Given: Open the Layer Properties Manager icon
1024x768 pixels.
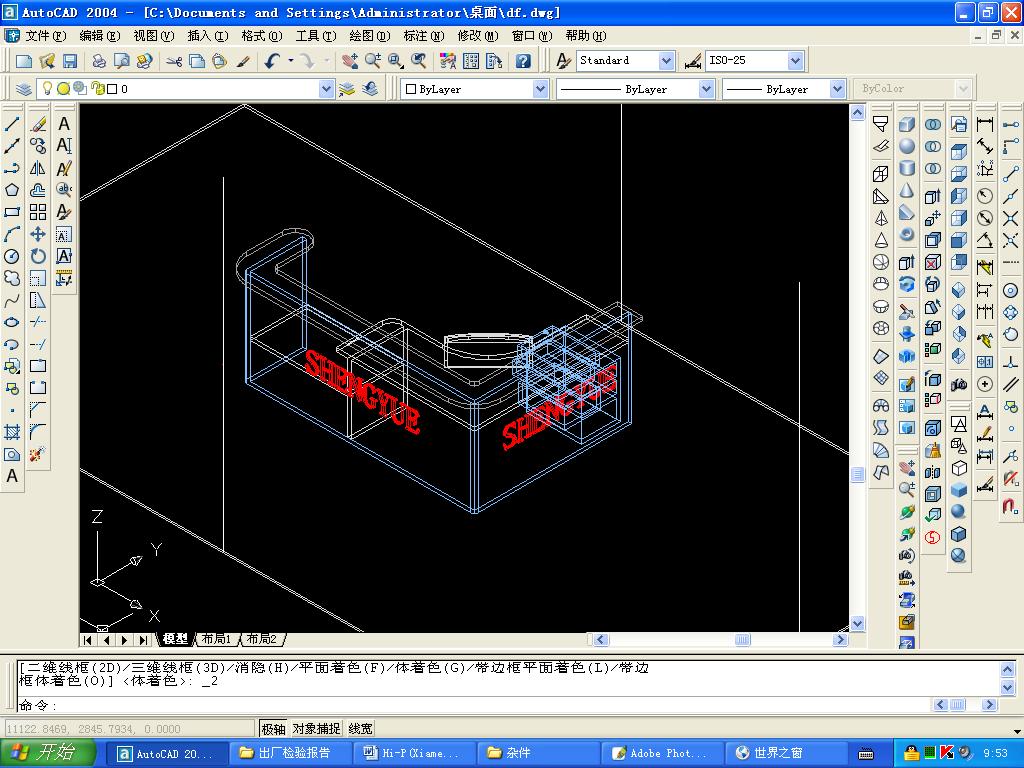Looking at the screenshot, I should pyautogui.click(x=24, y=89).
